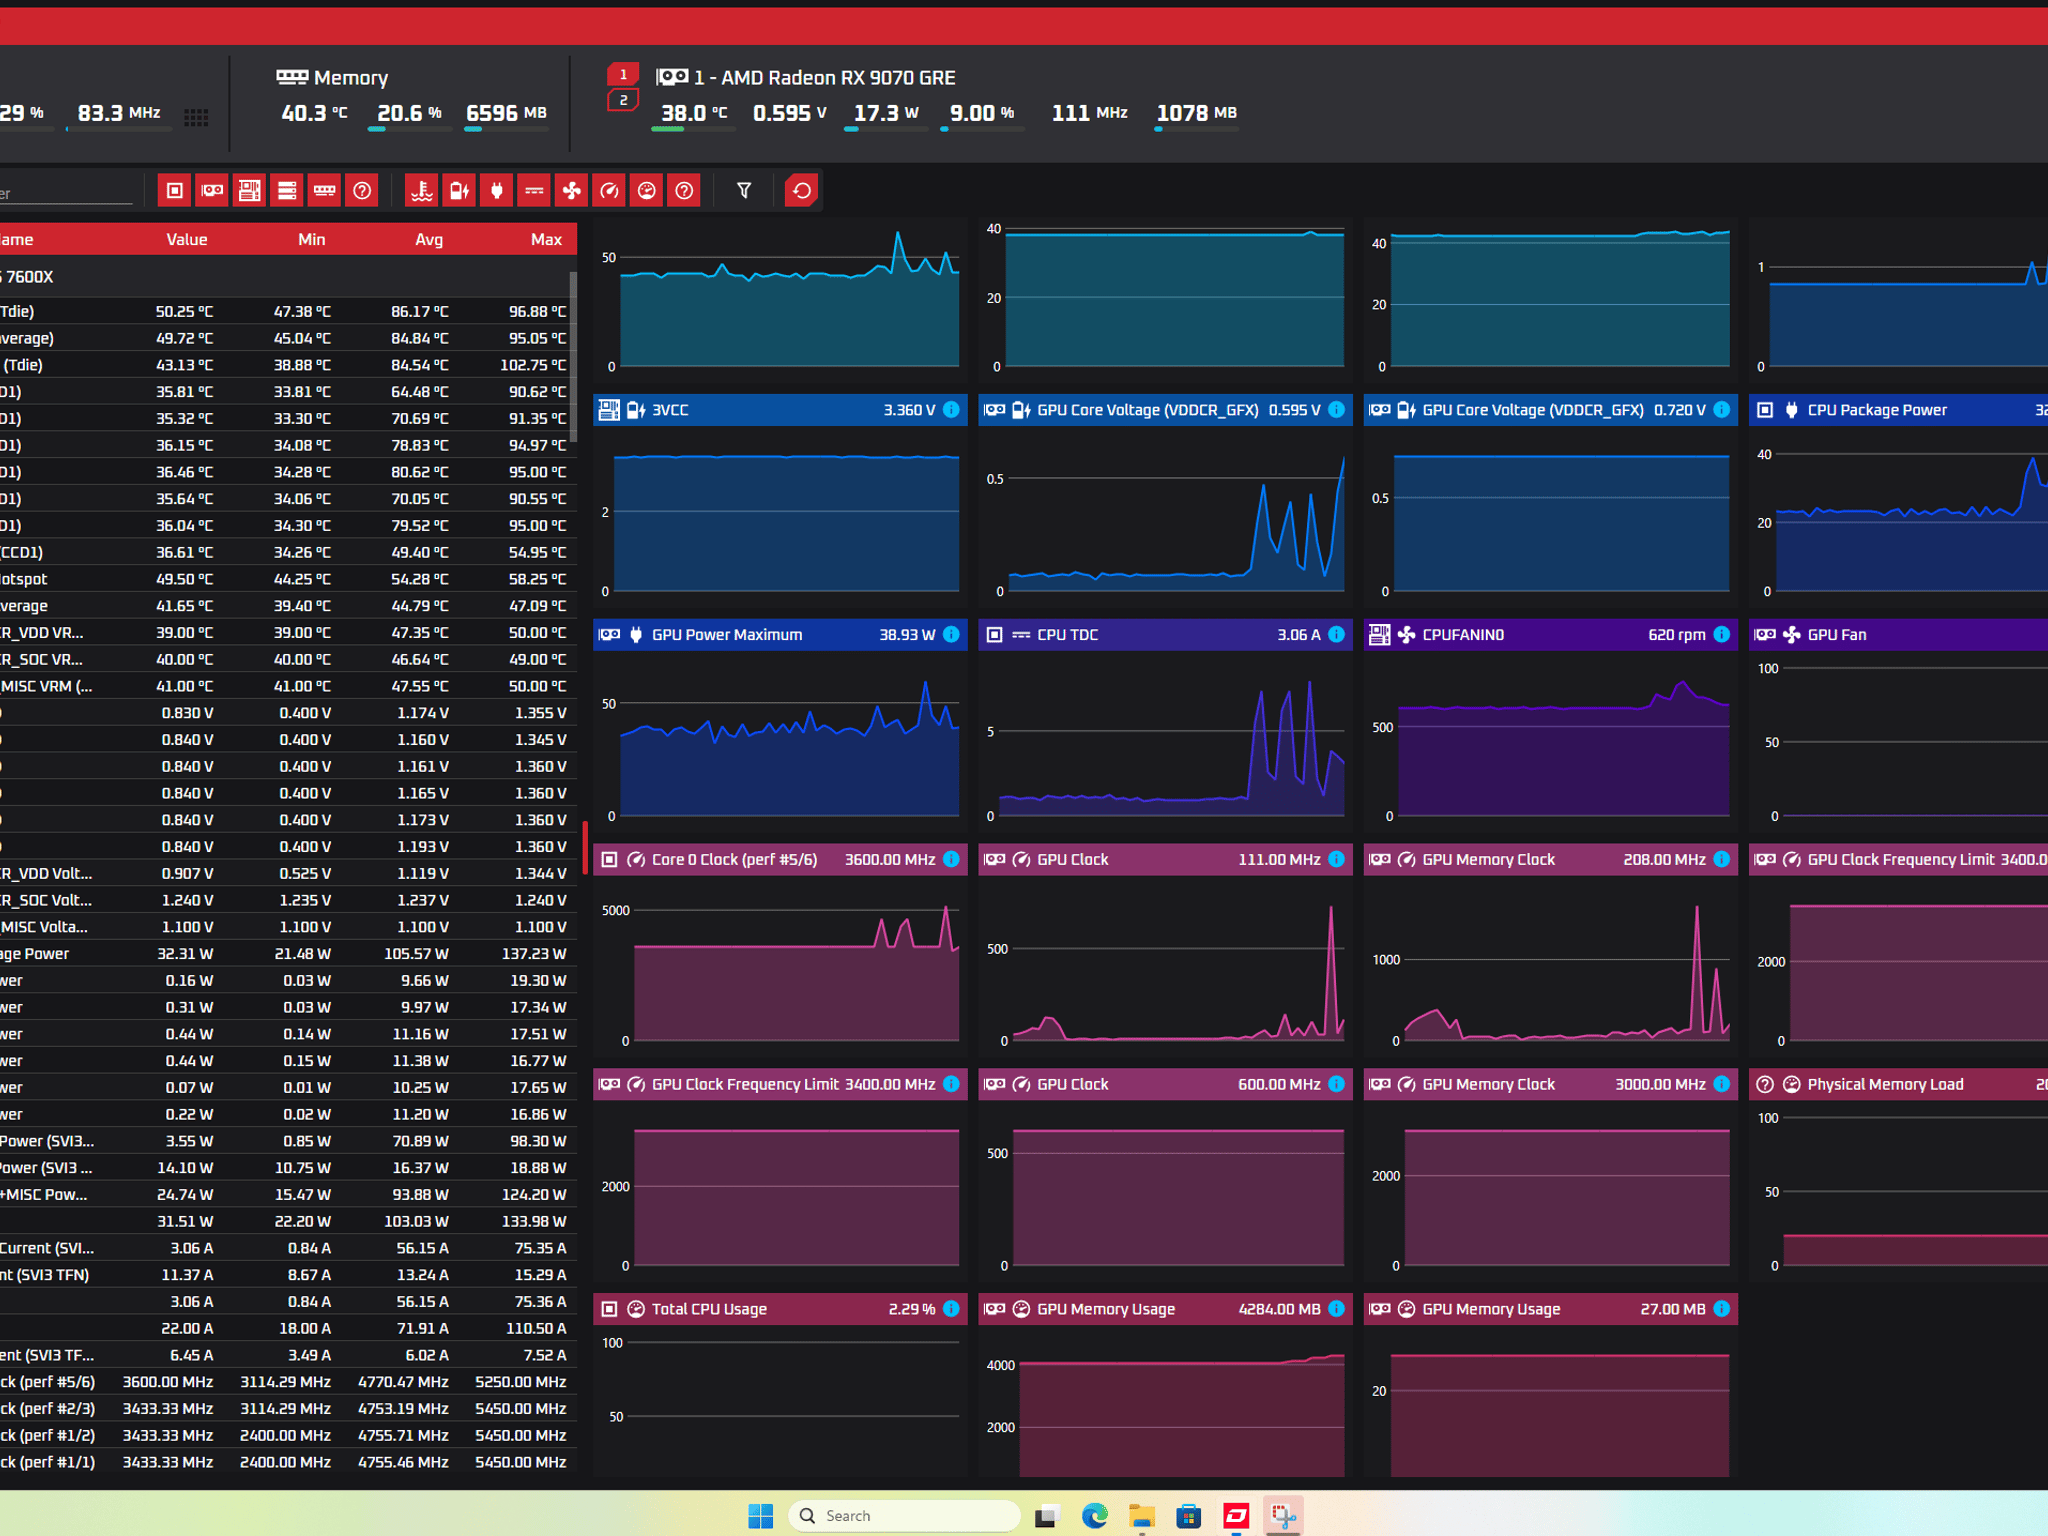Screen dimensions: 2048x1536
Task: Toggle the memory module sensor filter
Action: [x=324, y=190]
